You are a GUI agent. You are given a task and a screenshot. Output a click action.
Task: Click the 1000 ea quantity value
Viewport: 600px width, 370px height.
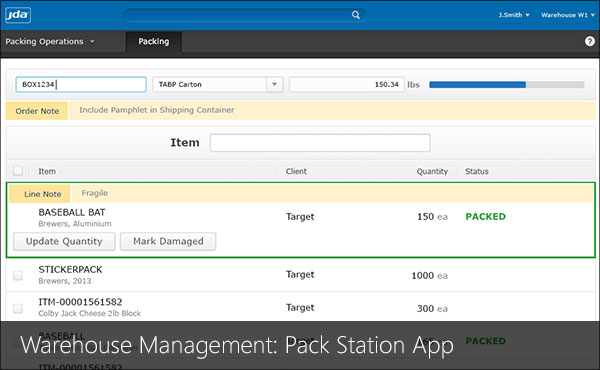(x=429, y=275)
